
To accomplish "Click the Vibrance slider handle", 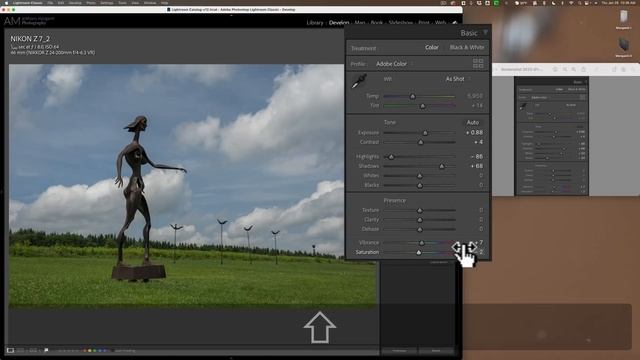I will [422, 243].
